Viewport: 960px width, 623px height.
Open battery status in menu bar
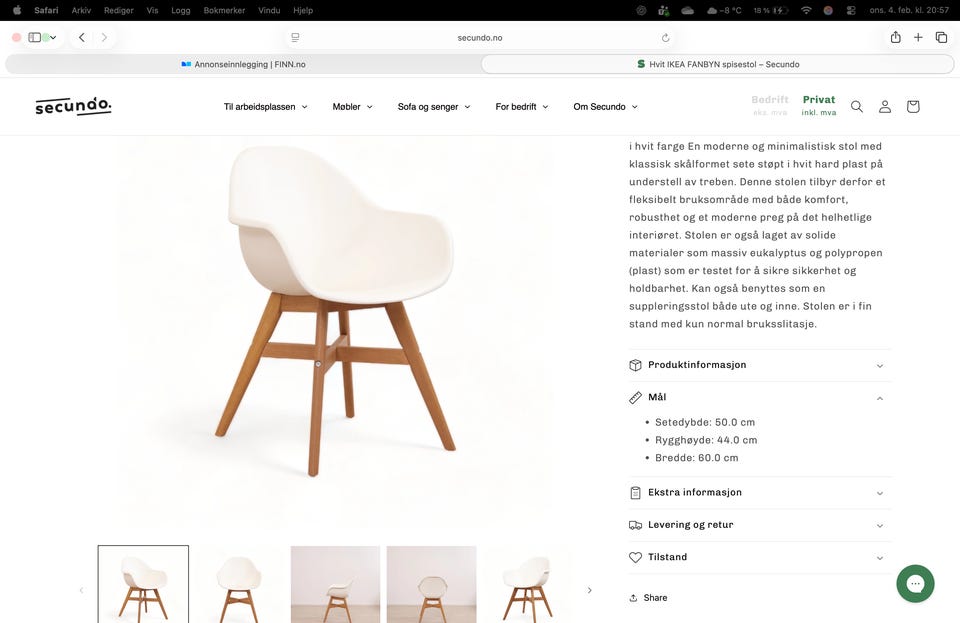point(770,10)
